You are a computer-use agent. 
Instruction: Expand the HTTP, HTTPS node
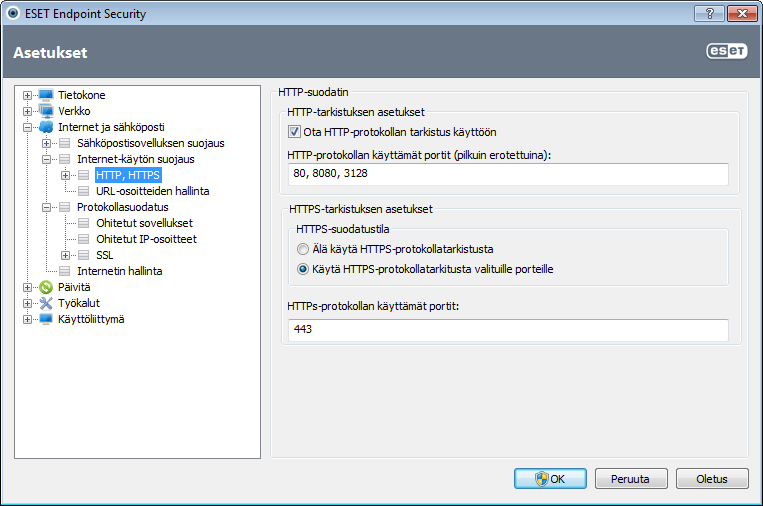tap(65, 175)
